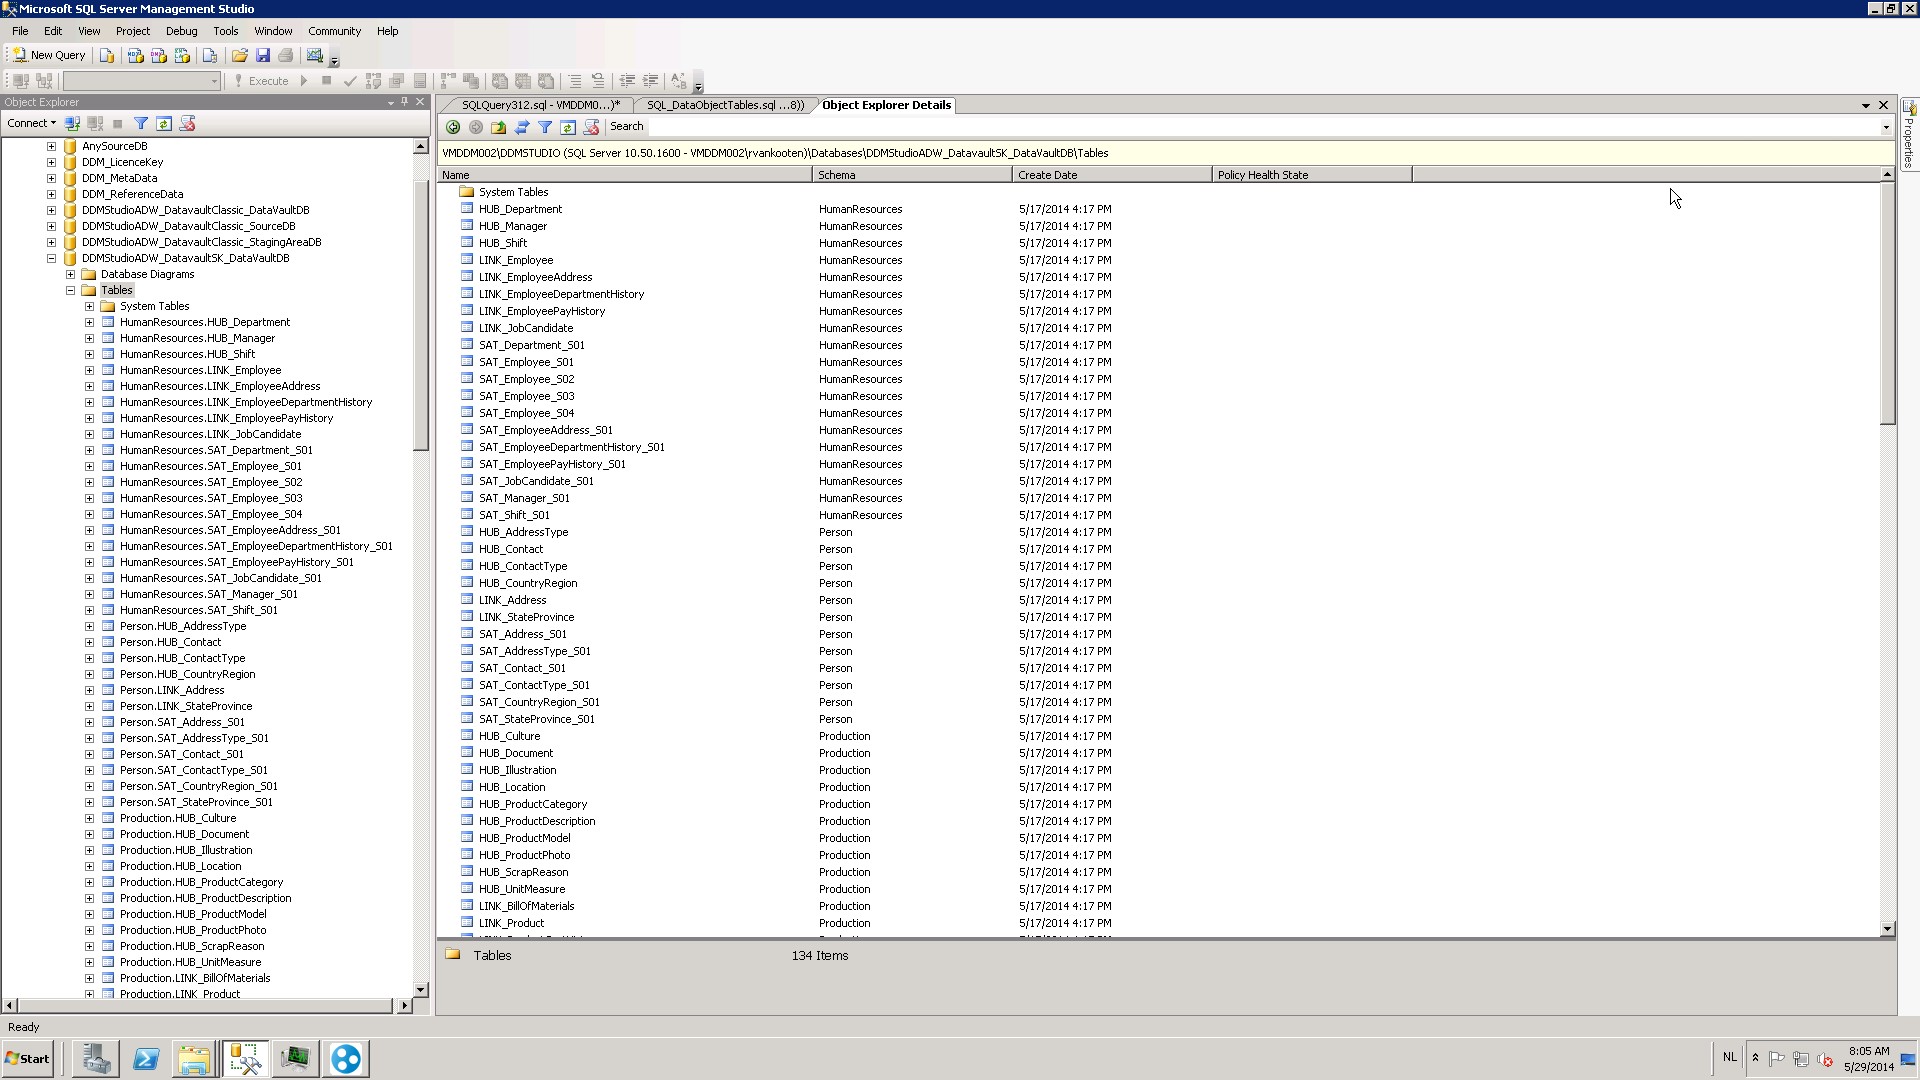The width and height of the screenshot is (1920, 1080).
Task: Select the HUB_ProductPhoto row in details
Action: [x=524, y=855]
